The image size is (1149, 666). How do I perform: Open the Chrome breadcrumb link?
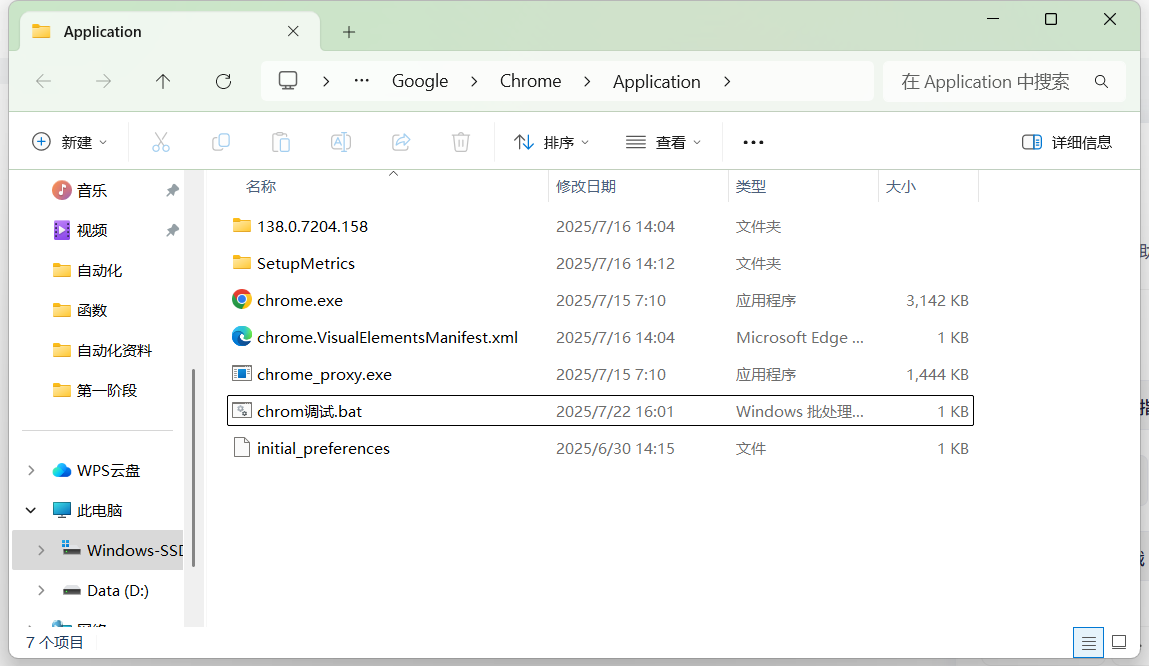(530, 81)
